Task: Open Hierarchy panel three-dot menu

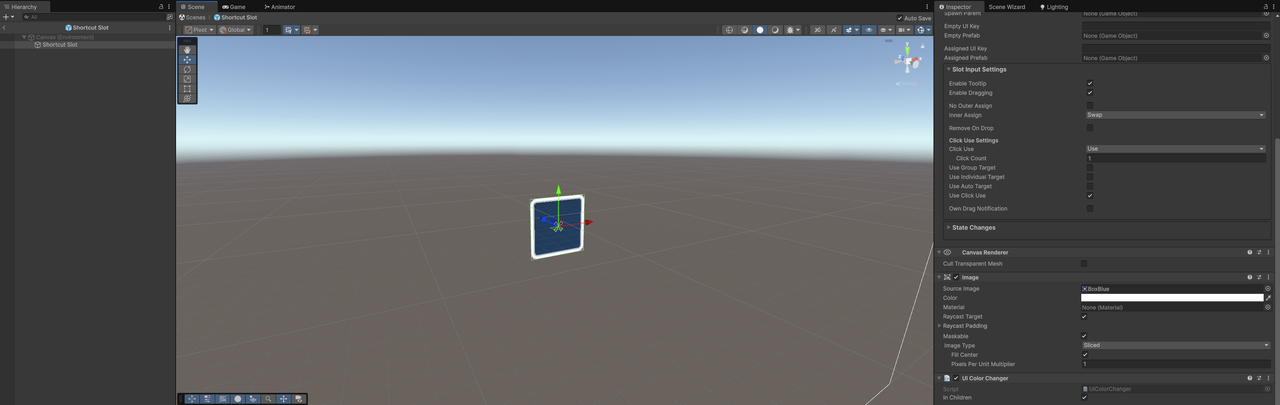Action: click(x=169, y=6)
